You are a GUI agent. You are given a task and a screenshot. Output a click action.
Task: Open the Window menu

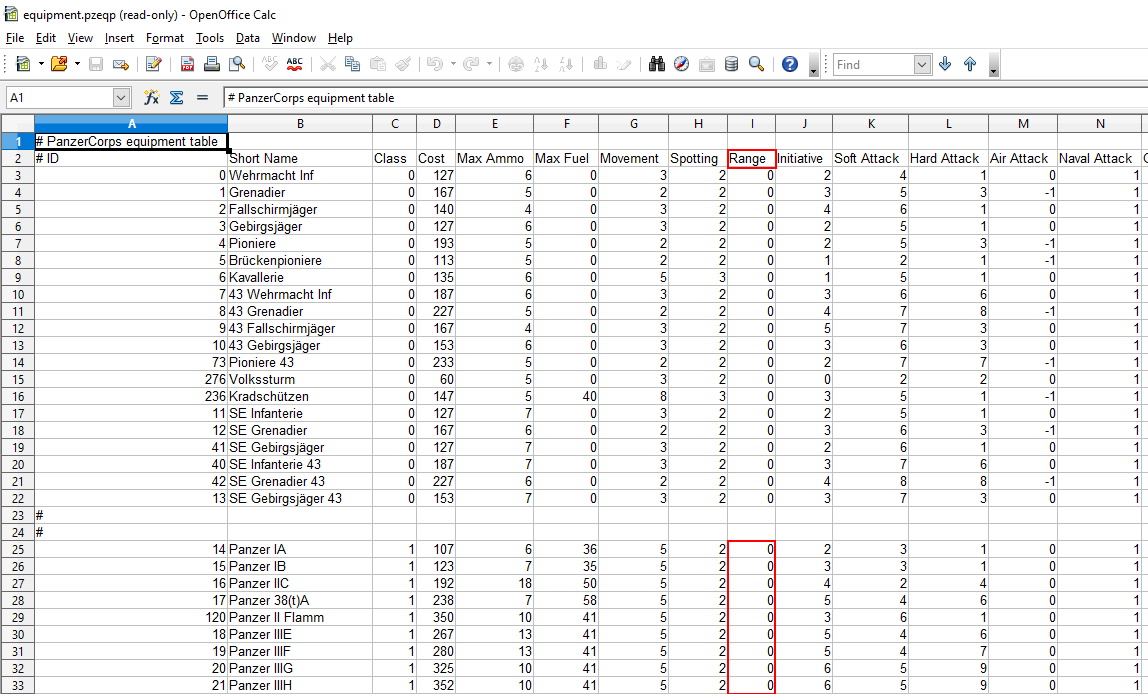click(x=294, y=38)
